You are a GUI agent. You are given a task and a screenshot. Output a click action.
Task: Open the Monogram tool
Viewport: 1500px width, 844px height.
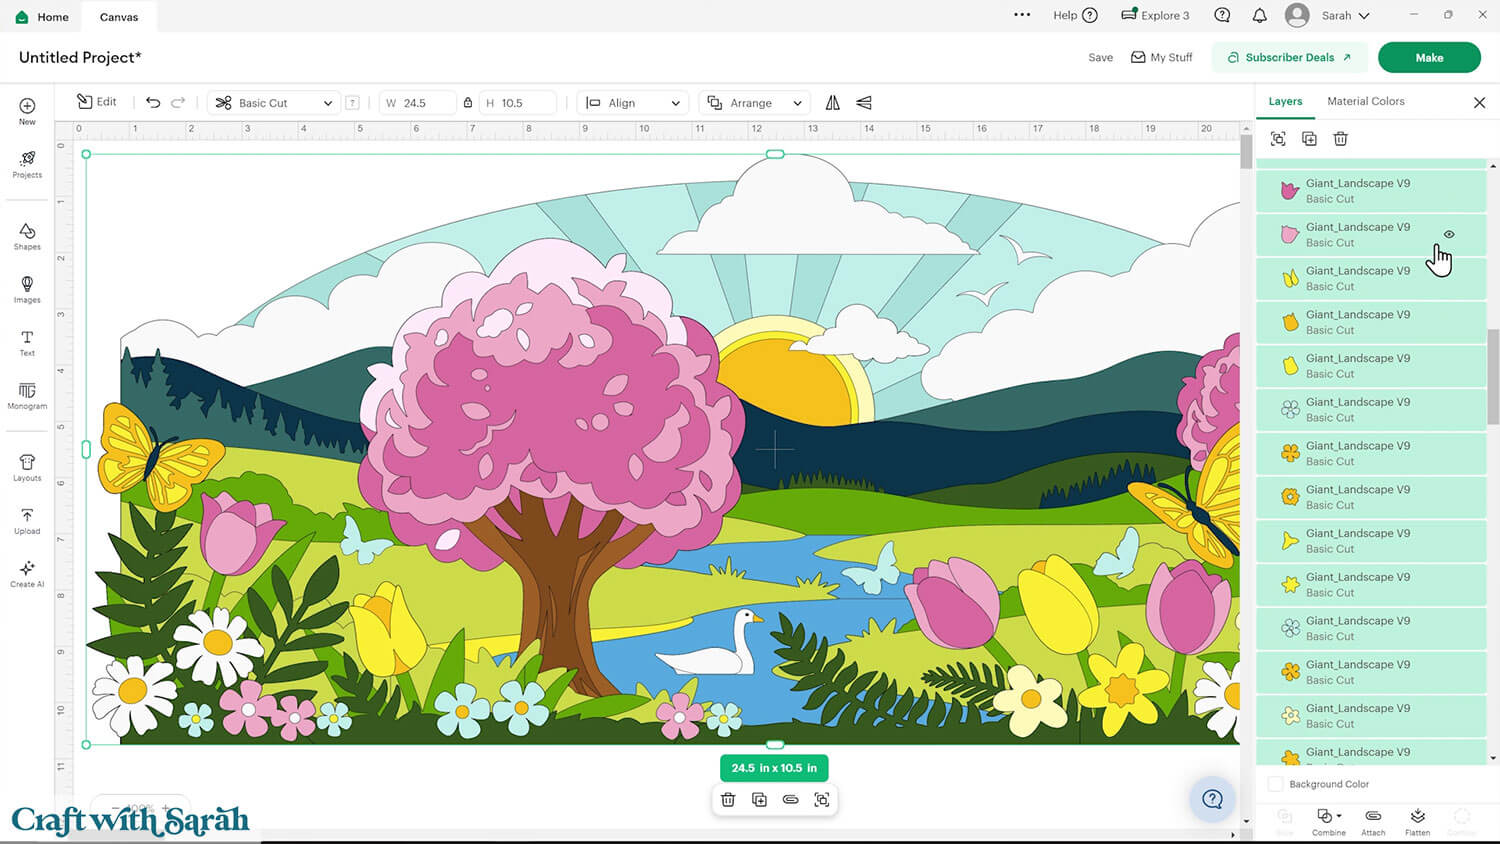click(27, 395)
